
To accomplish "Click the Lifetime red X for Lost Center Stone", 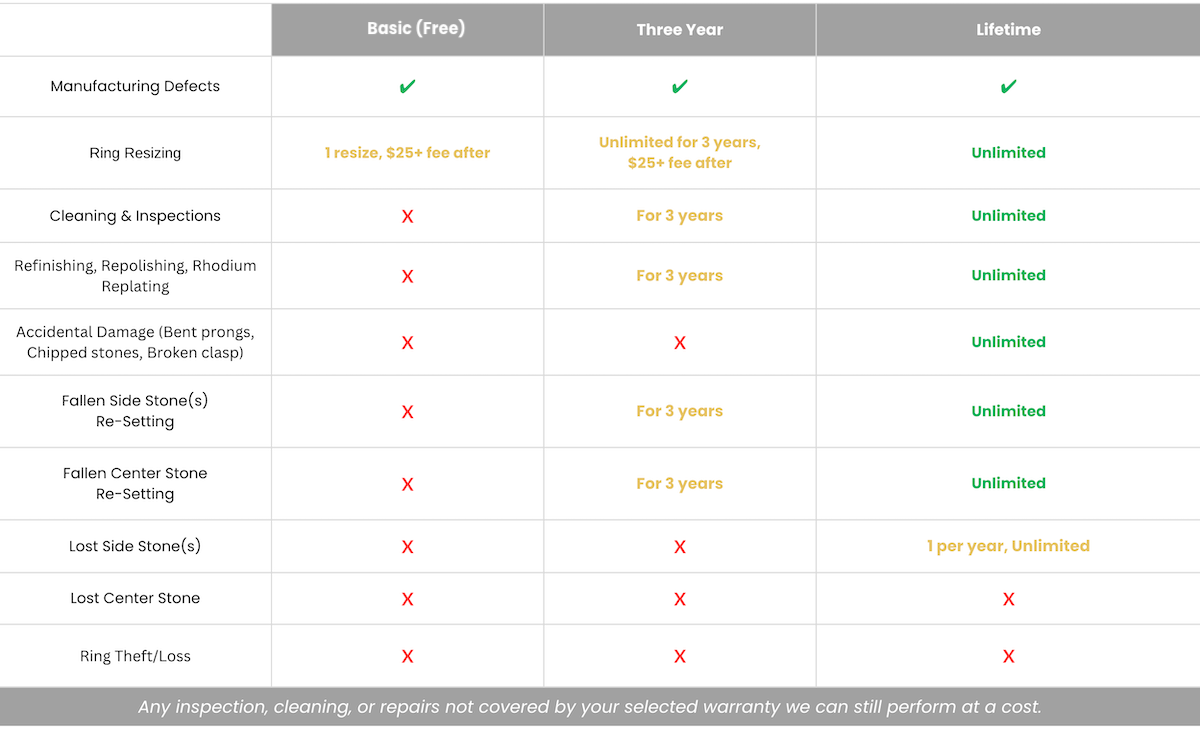I will (1008, 599).
